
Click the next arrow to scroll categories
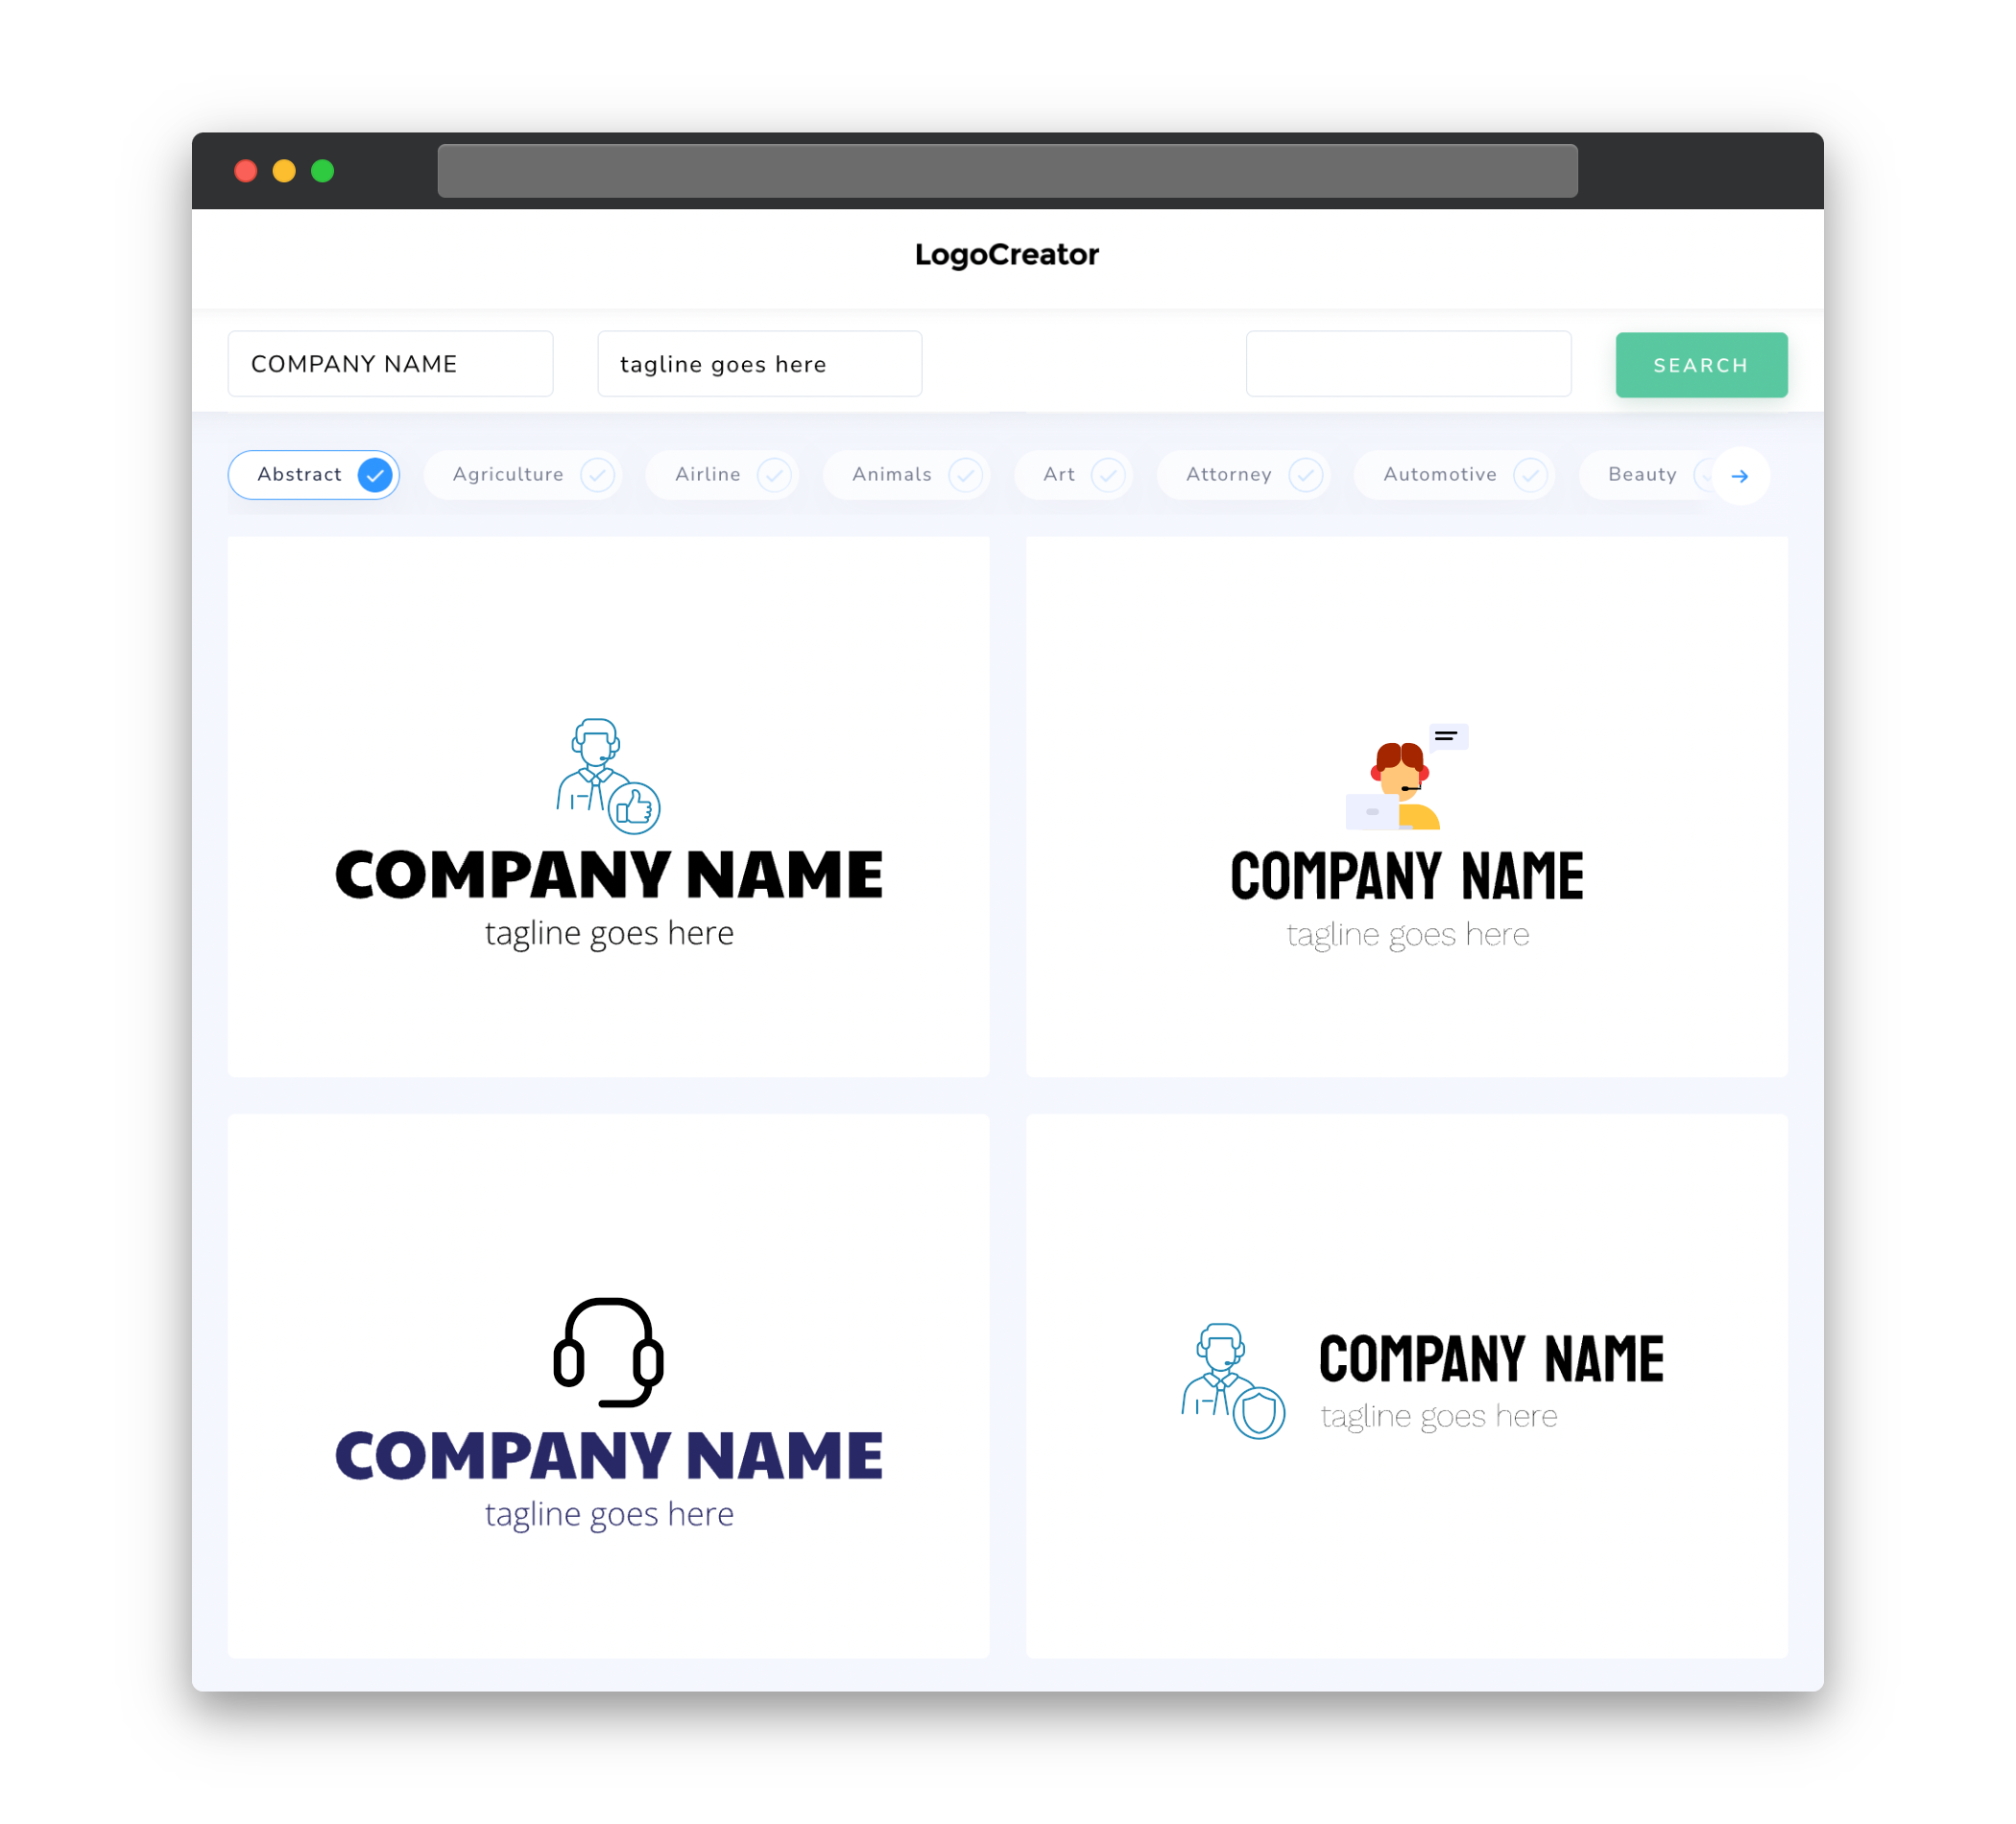click(x=1740, y=476)
